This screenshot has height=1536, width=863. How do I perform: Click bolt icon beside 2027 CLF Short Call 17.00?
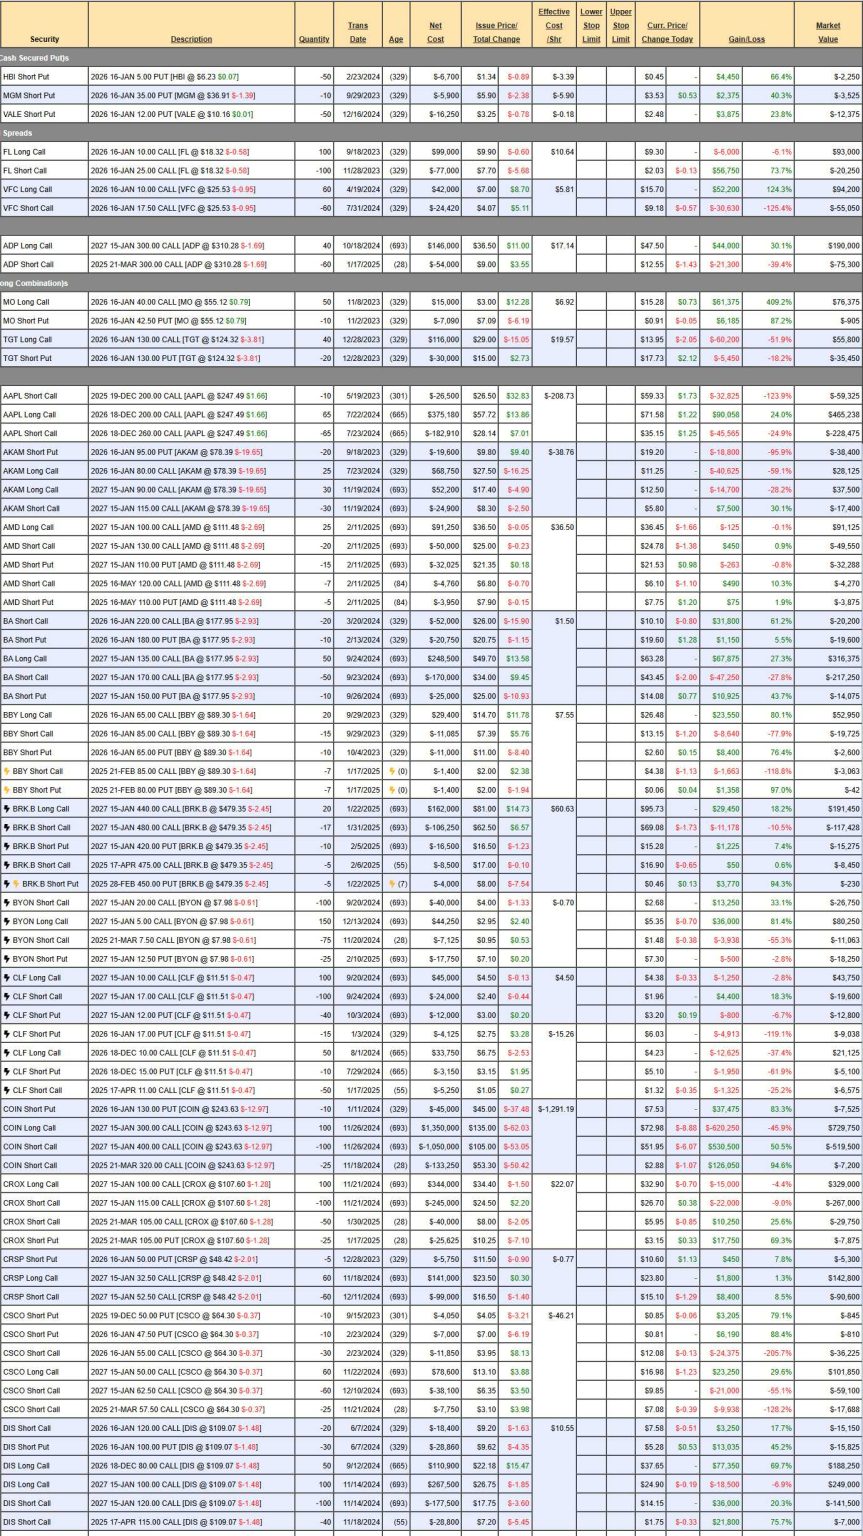pyautogui.click(x=6, y=996)
